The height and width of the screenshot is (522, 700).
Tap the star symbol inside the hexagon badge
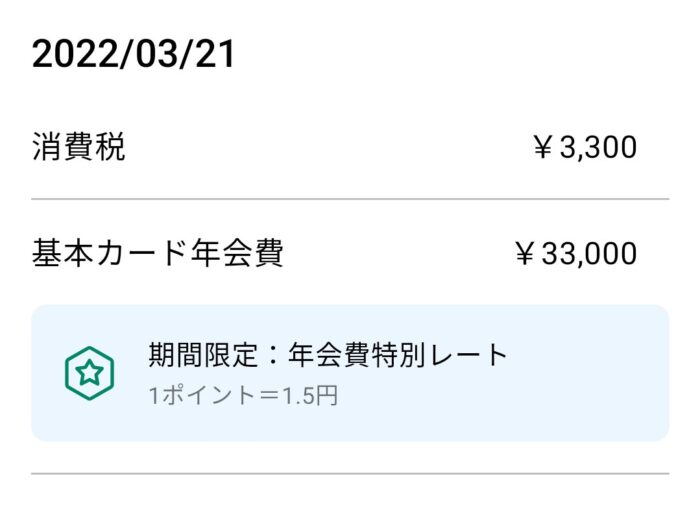coord(89,372)
